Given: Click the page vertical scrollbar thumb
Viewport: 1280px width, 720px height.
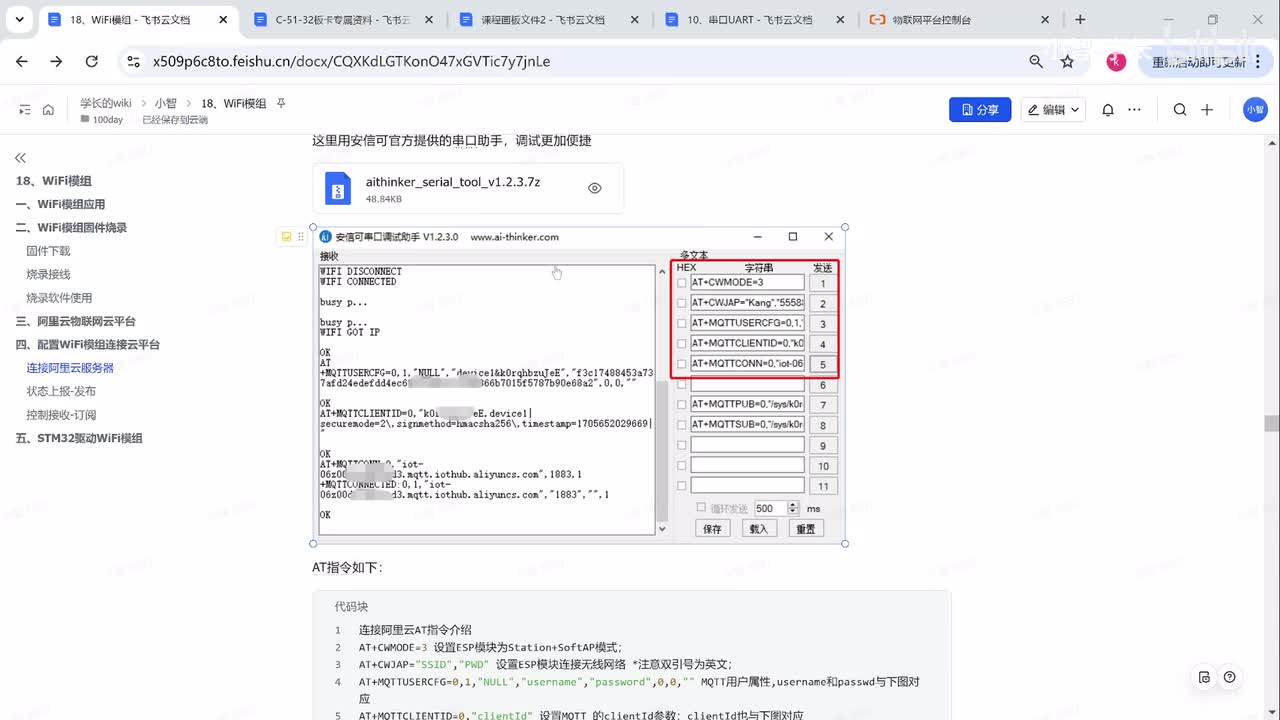Looking at the screenshot, I should pyautogui.click(x=1272, y=423).
